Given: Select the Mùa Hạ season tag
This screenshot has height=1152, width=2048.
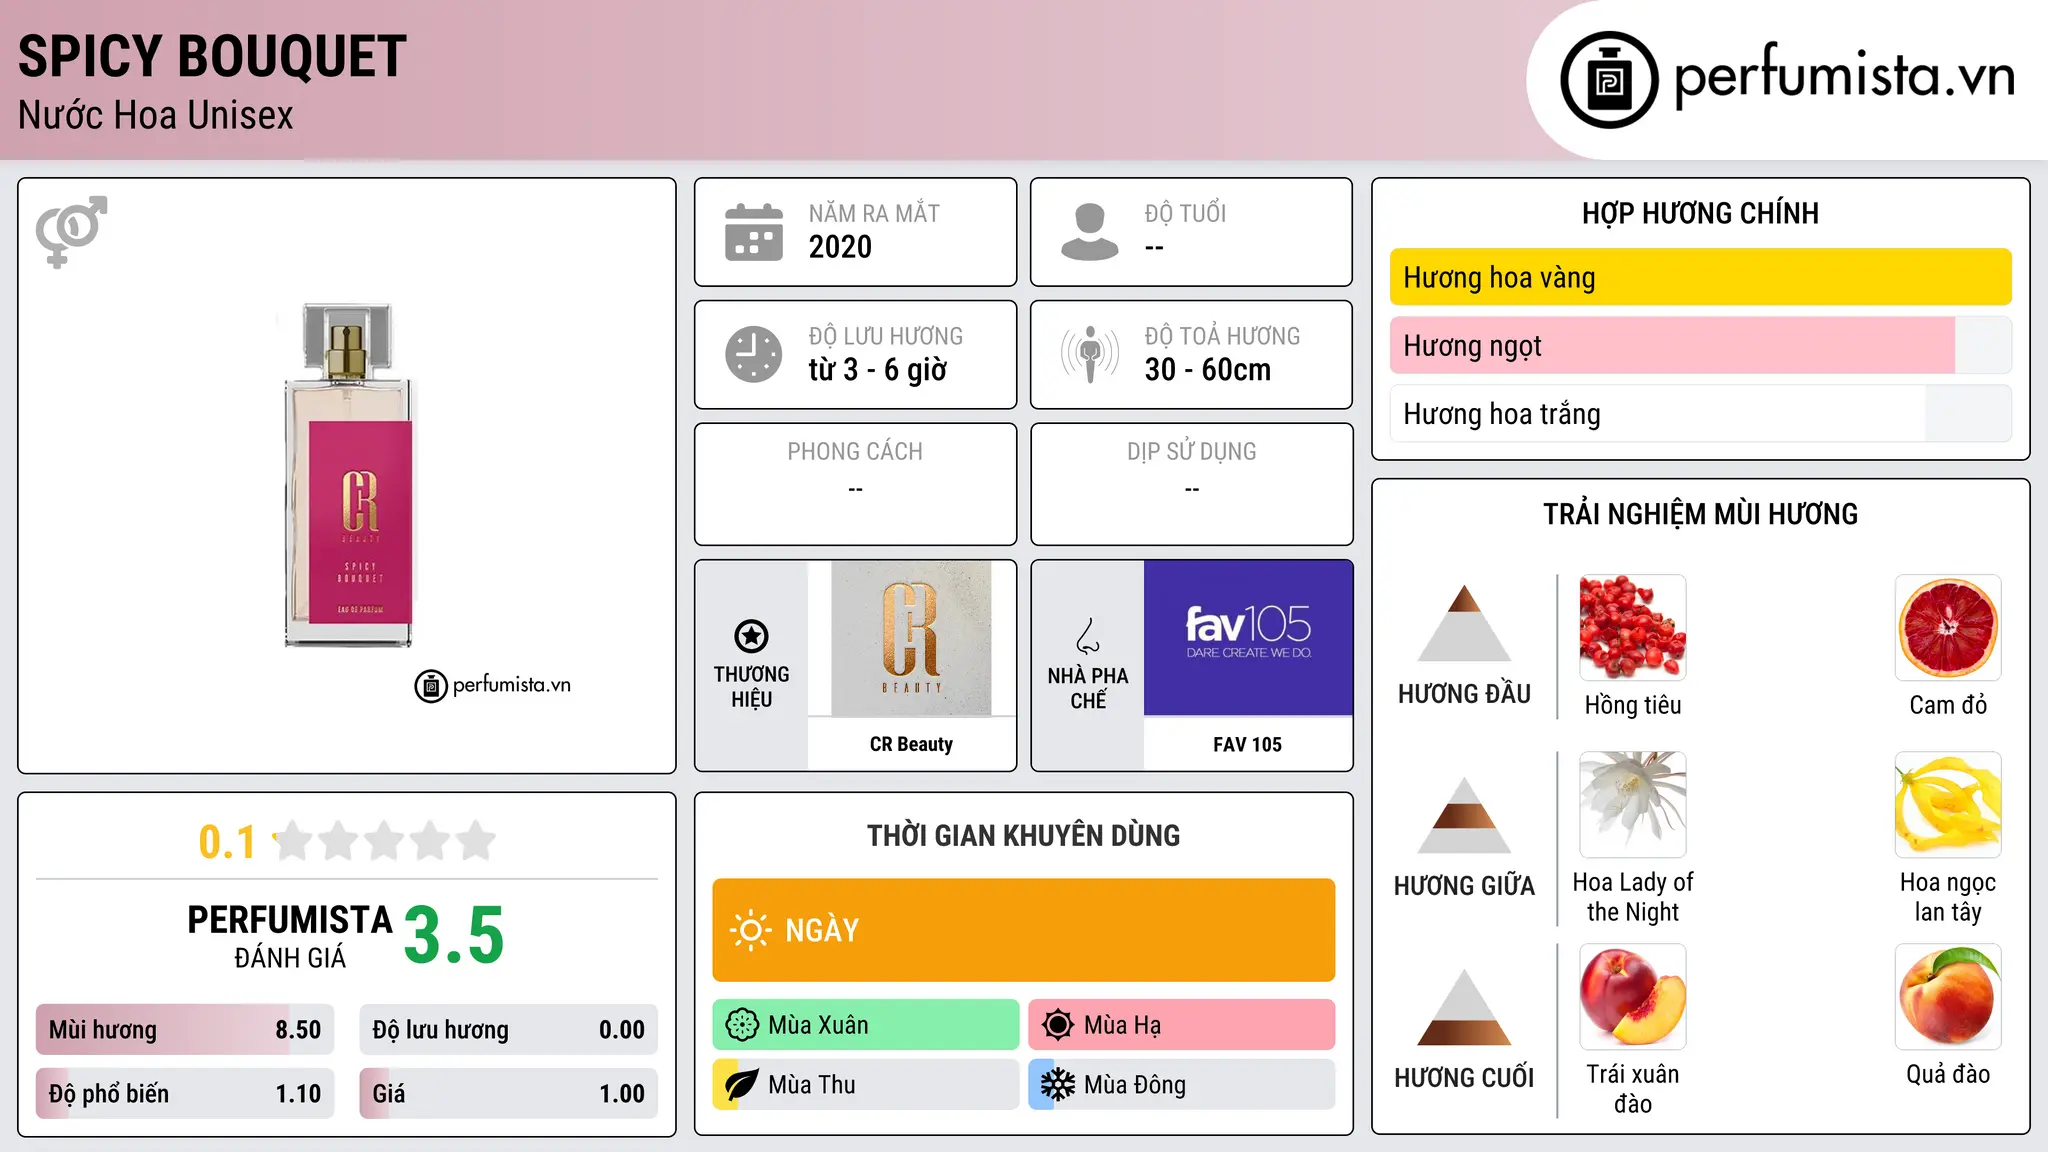Looking at the screenshot, I should pos(1182,1025).
